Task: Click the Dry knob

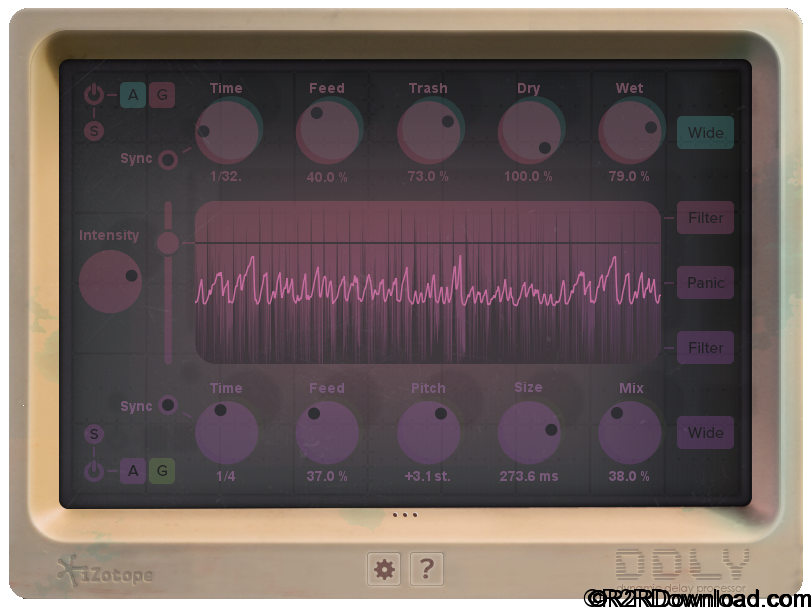Action: (530, 131)
